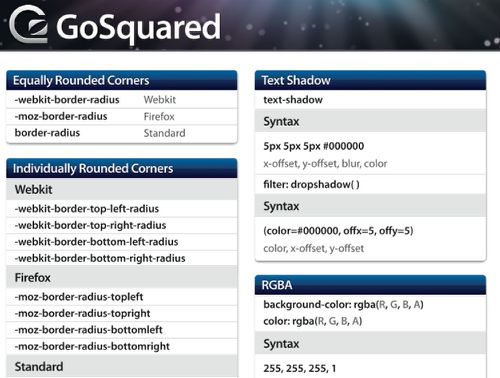500x378 pixels.
Task: Click -moz-border-radius-topright row
Action: (122, 313)
